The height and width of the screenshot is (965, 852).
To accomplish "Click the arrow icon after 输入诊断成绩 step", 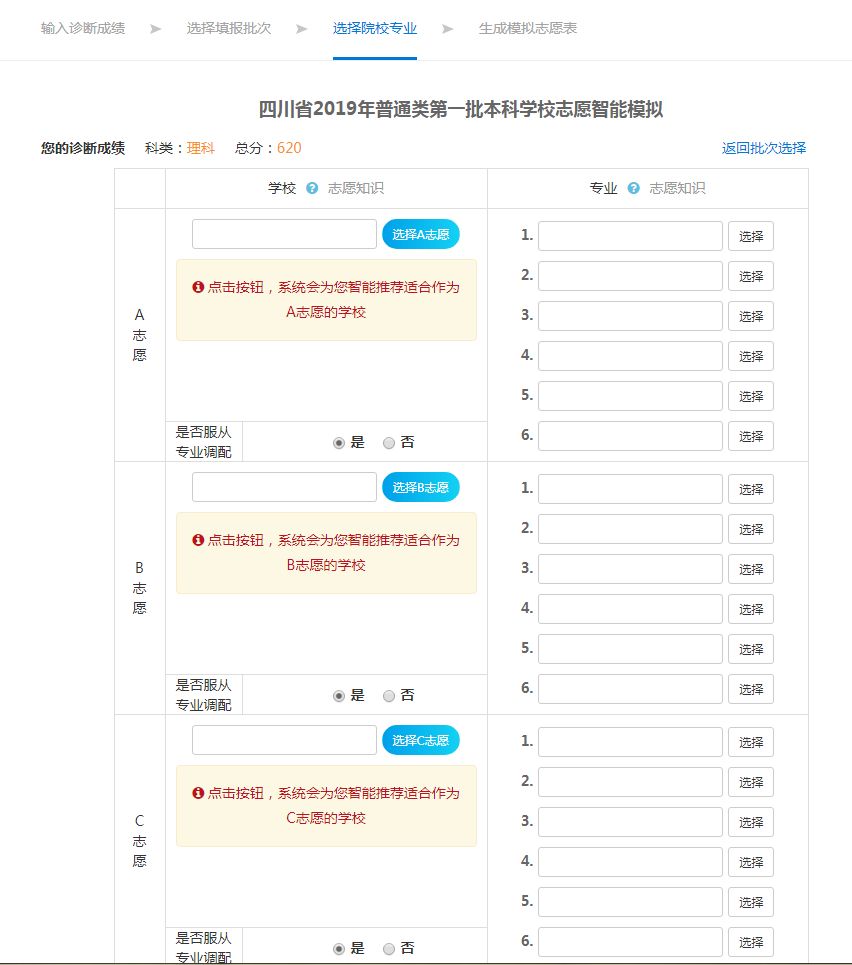I will click(x=156, y=29).
